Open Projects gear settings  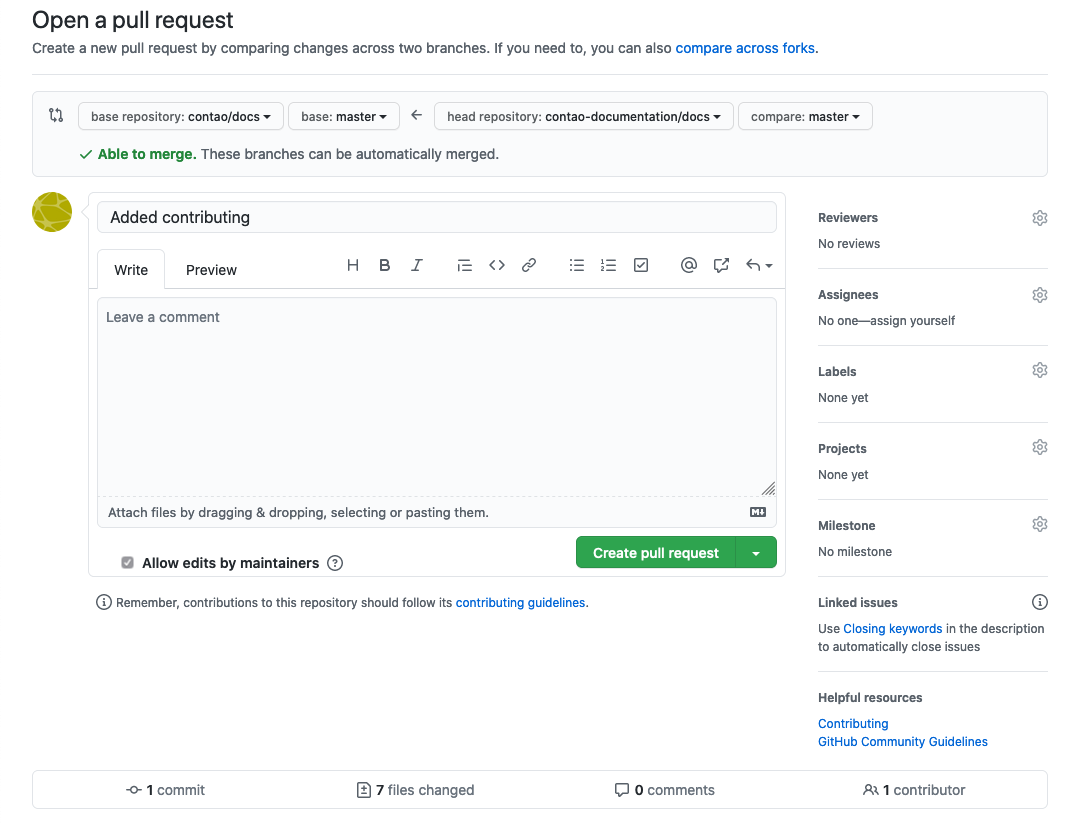(x=1039, y=448)
